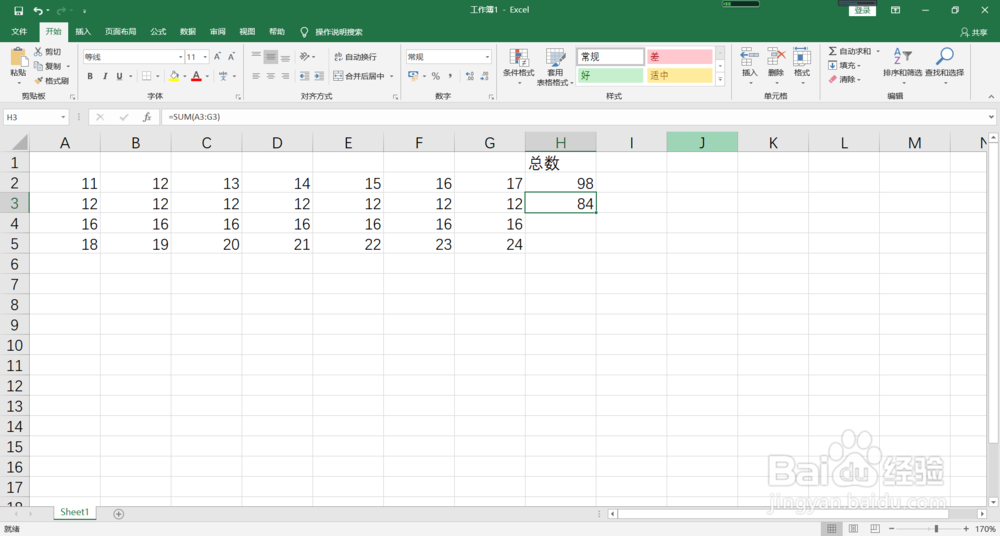Apply the Bad (差) cell style
This screenshot has width=1000, height=536.
679,57
